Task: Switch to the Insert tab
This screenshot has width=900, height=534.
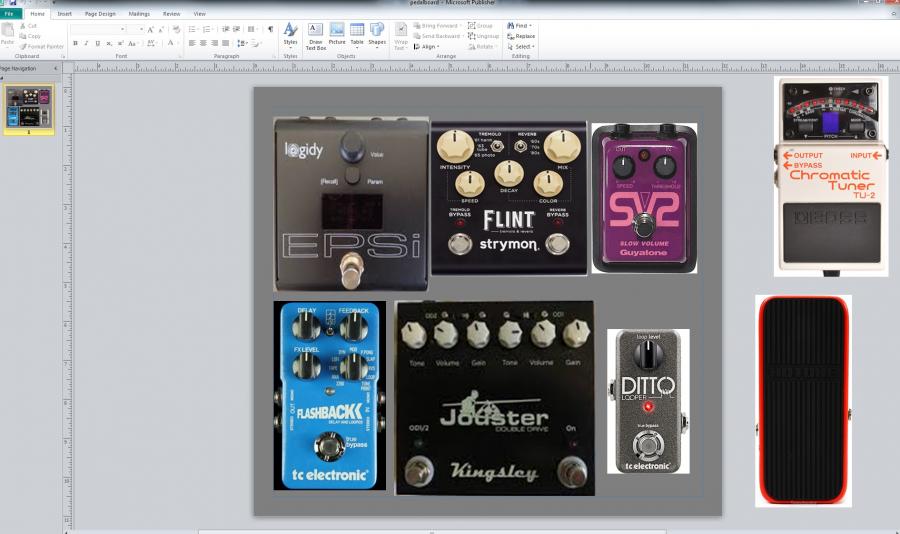Action: pyautogui.click(x=64, y=14)
